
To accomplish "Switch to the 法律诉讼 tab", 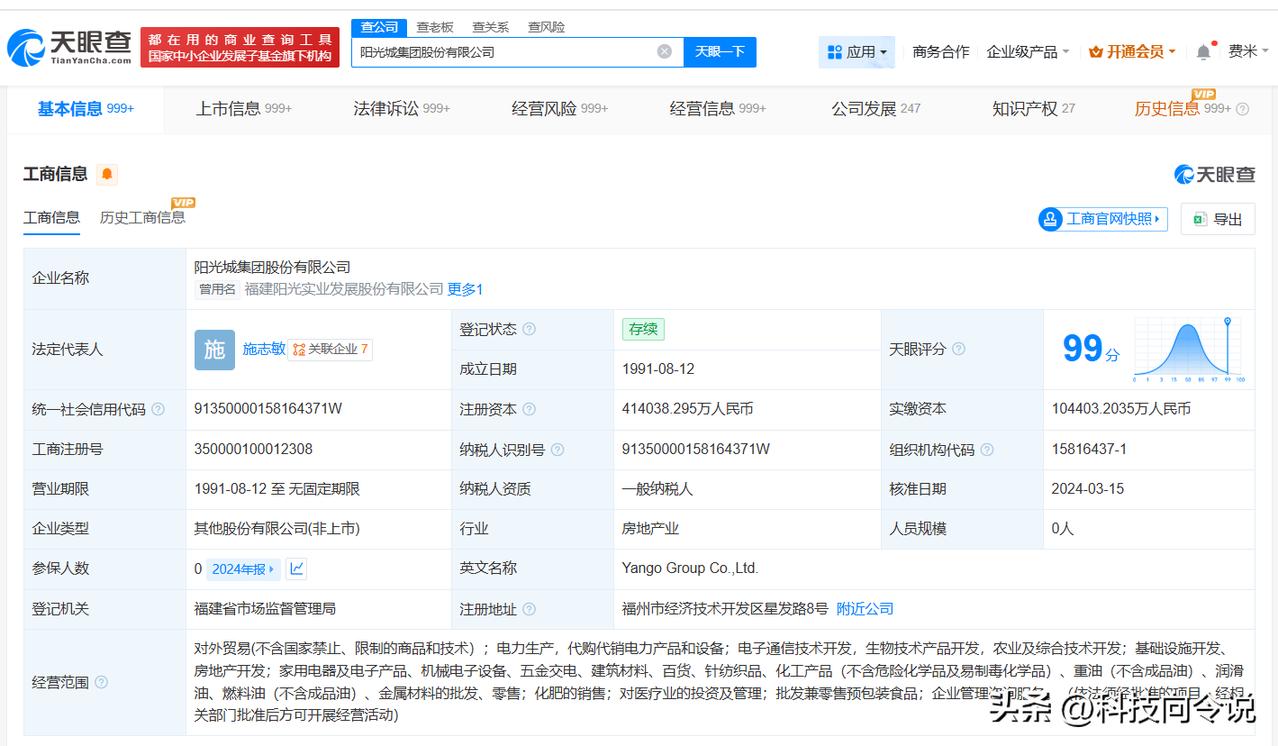I will tap(401, 109).
